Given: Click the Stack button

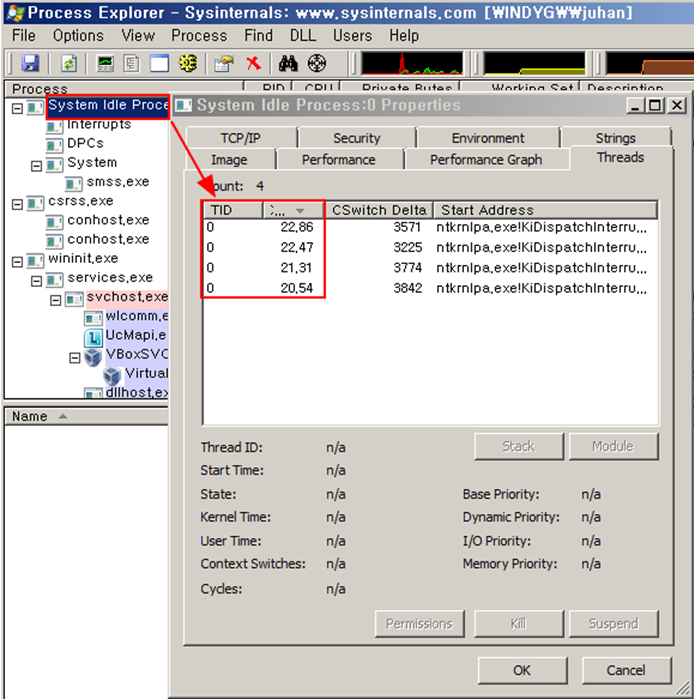Looking at the screenshot, I should pos(518,446).
